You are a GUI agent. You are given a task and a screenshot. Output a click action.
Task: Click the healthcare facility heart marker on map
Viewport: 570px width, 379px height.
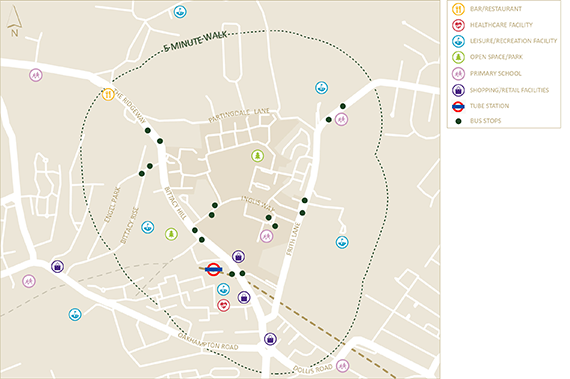(x=224, y=305)
